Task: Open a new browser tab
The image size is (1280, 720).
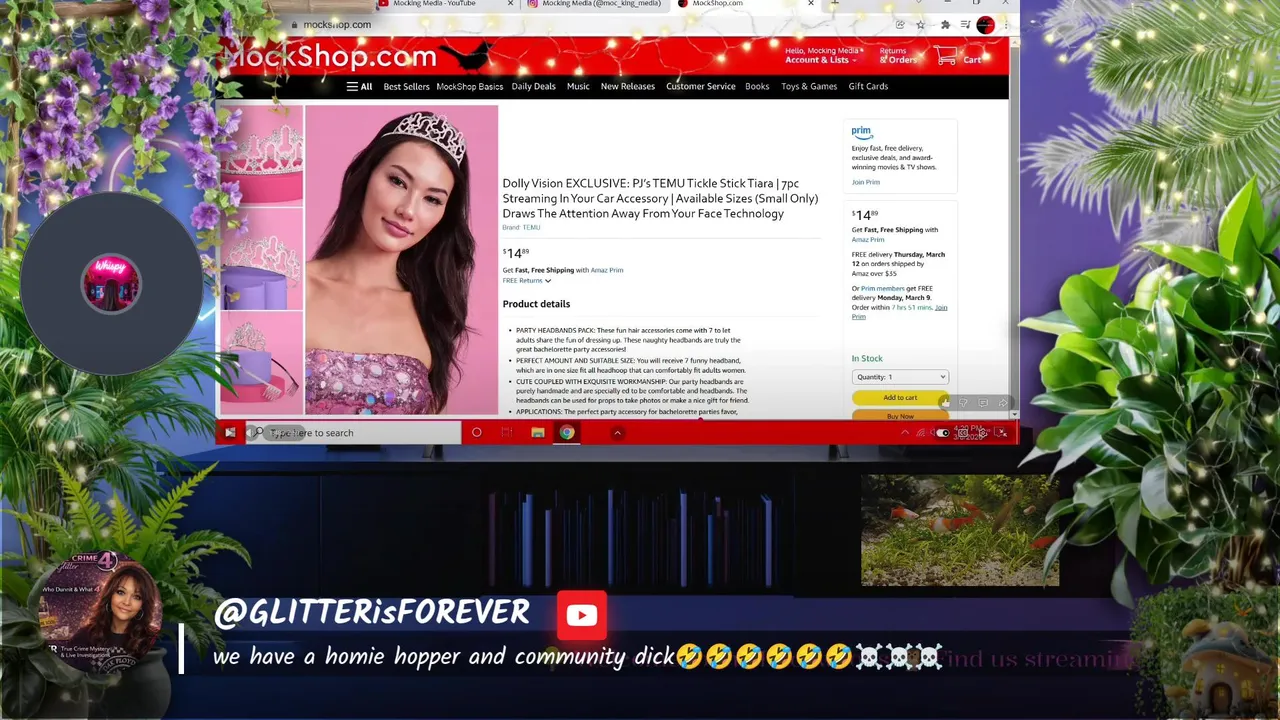Action: (835, 4)
